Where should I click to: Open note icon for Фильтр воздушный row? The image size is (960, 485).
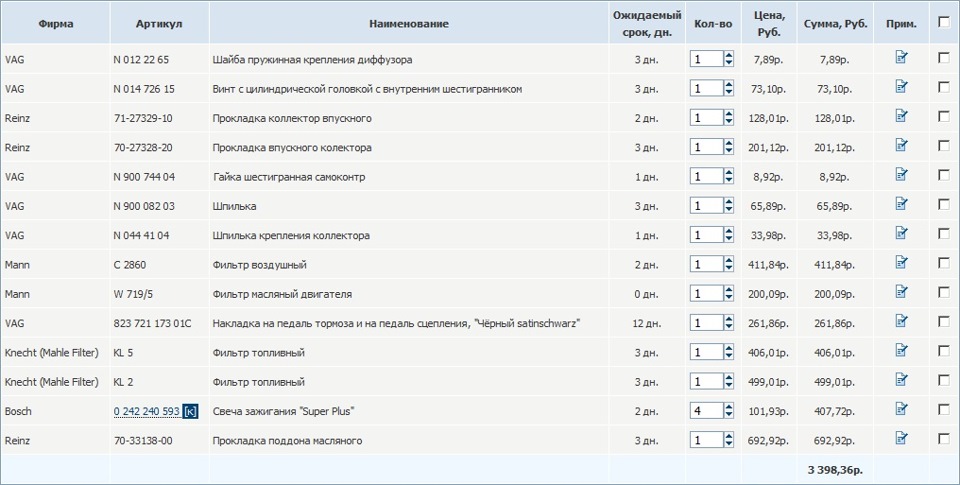(902, 263)
